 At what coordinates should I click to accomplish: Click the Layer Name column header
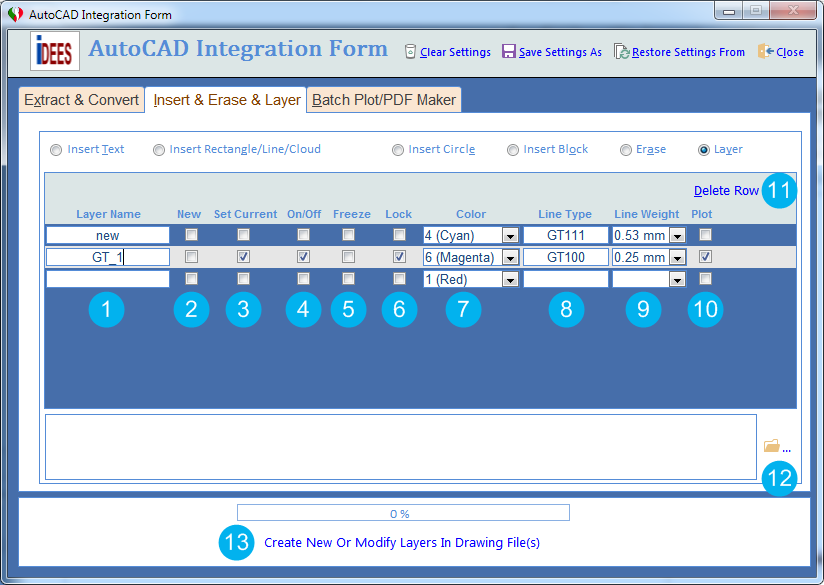[x=108, y=214]
